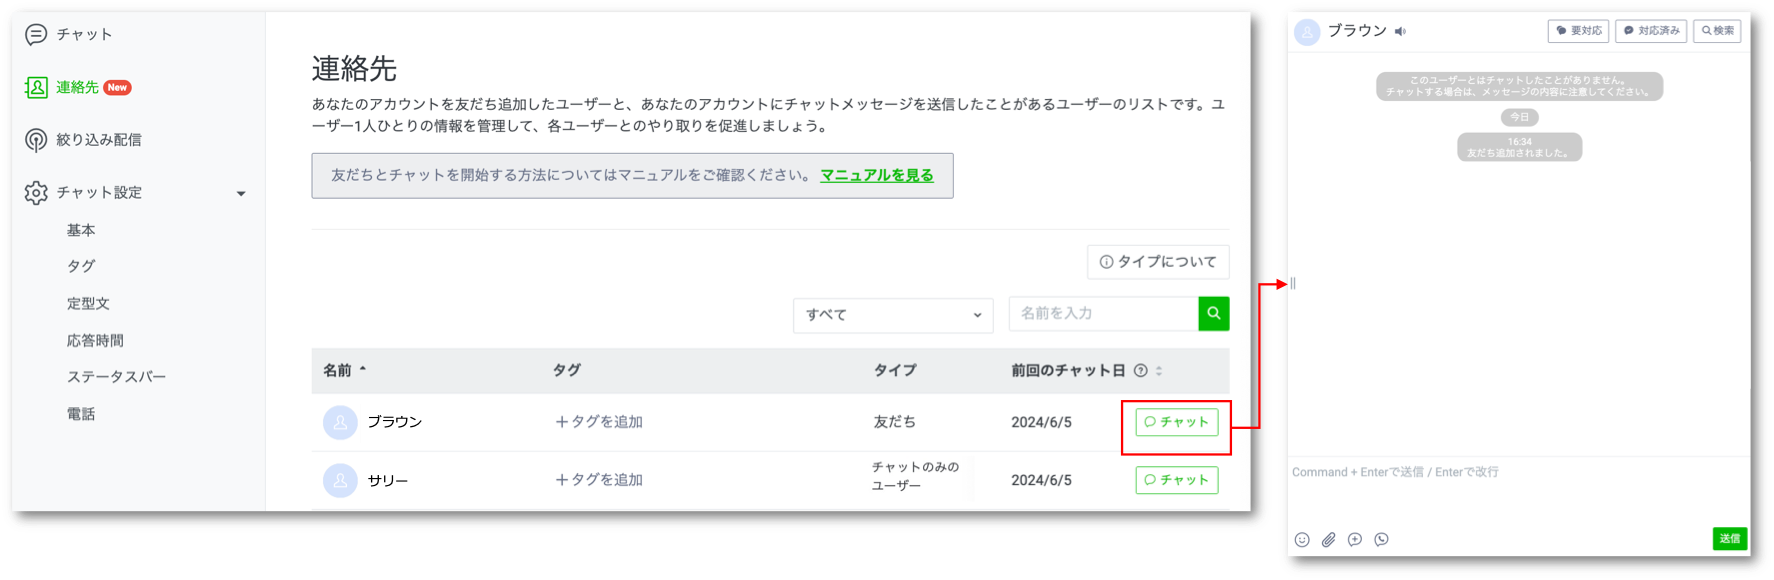Click the green magnifier search button
Image resolution: width=1774 pixels, height=580 pixels.
pyautogui.click(x=1213, y=314)
